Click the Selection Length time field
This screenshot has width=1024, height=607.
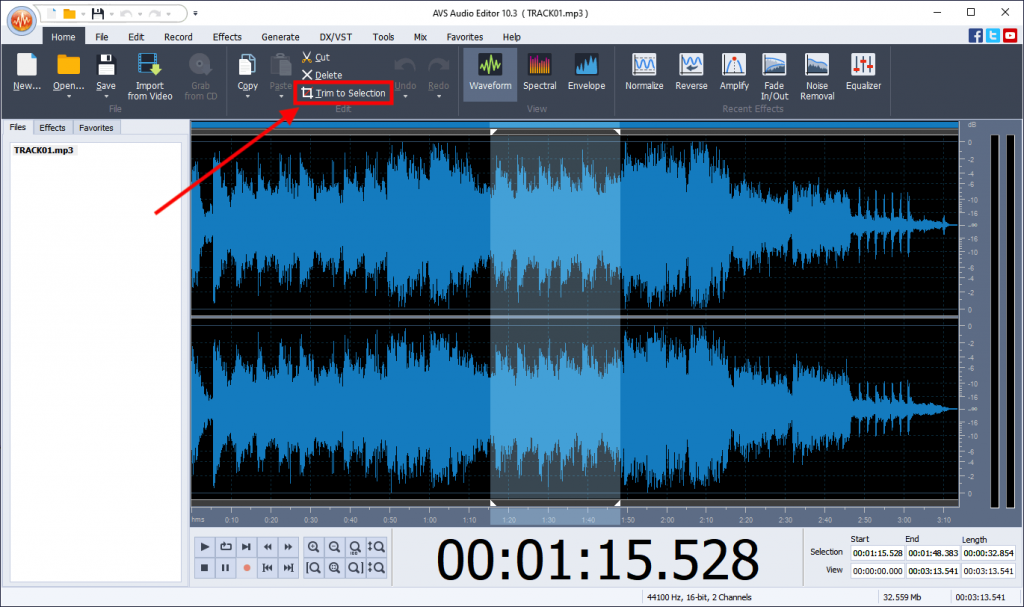(x=989, y=553)
